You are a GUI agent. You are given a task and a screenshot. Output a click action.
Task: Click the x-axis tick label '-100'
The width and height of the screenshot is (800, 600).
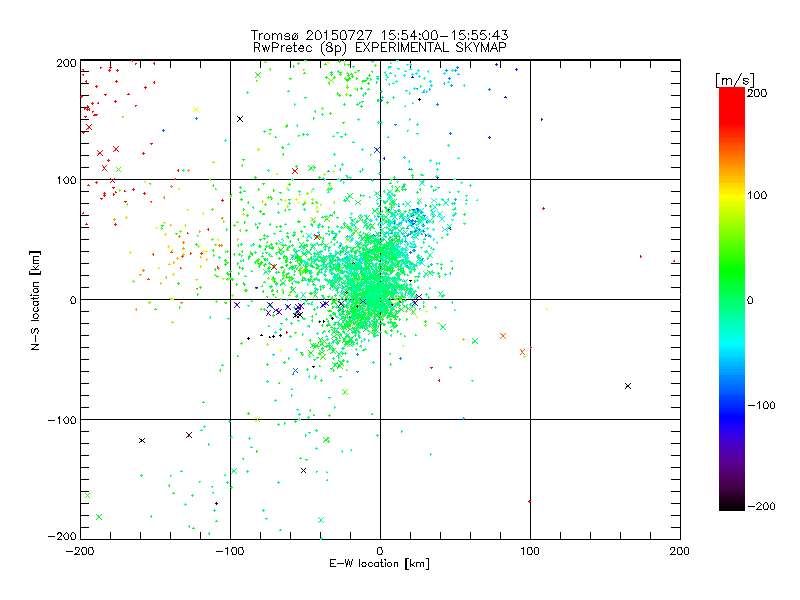pos(230,551)
